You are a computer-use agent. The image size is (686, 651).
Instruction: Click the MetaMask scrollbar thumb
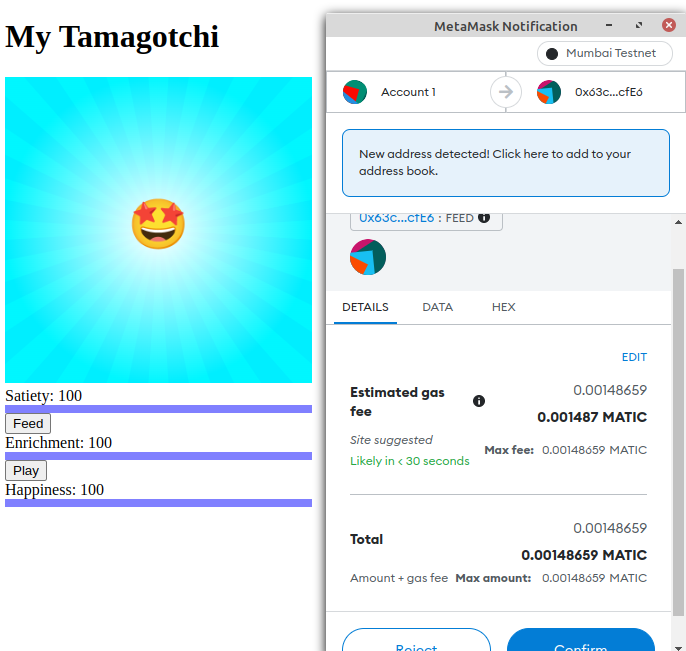click(678, 442)
